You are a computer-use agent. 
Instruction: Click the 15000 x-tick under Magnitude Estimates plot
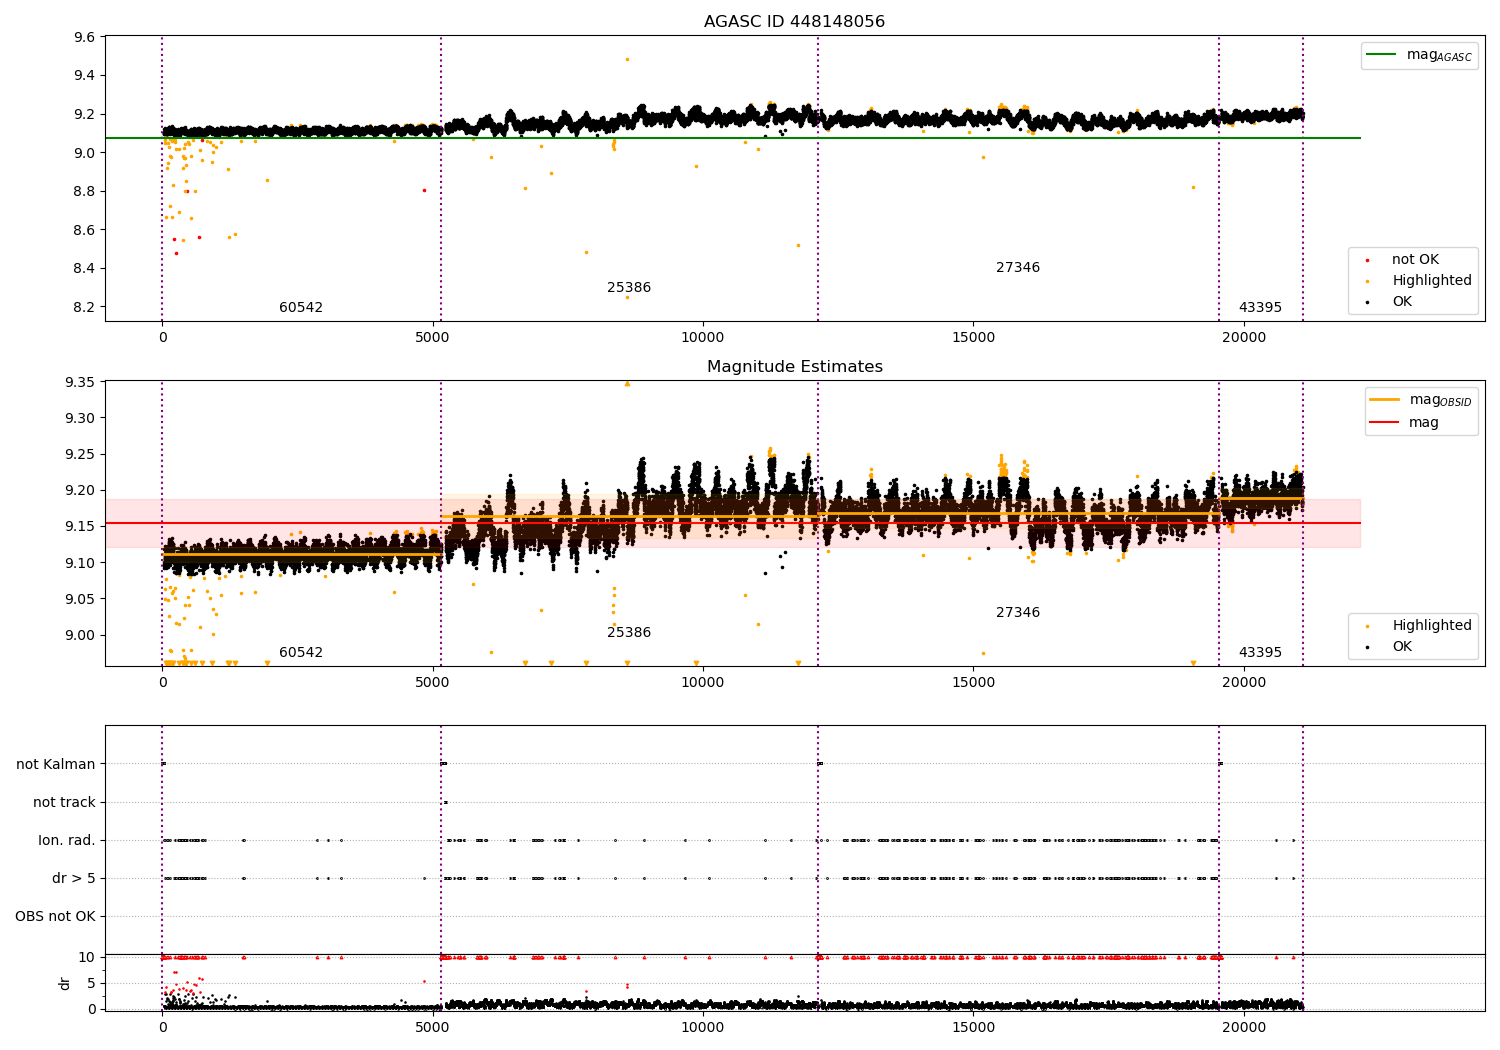tap(973, 683)
